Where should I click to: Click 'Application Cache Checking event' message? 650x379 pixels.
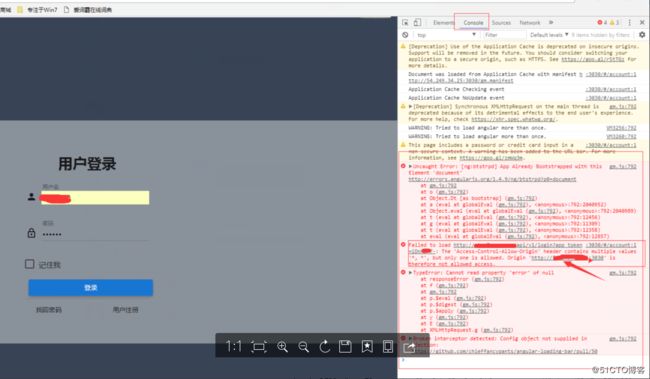pos(456,89)
